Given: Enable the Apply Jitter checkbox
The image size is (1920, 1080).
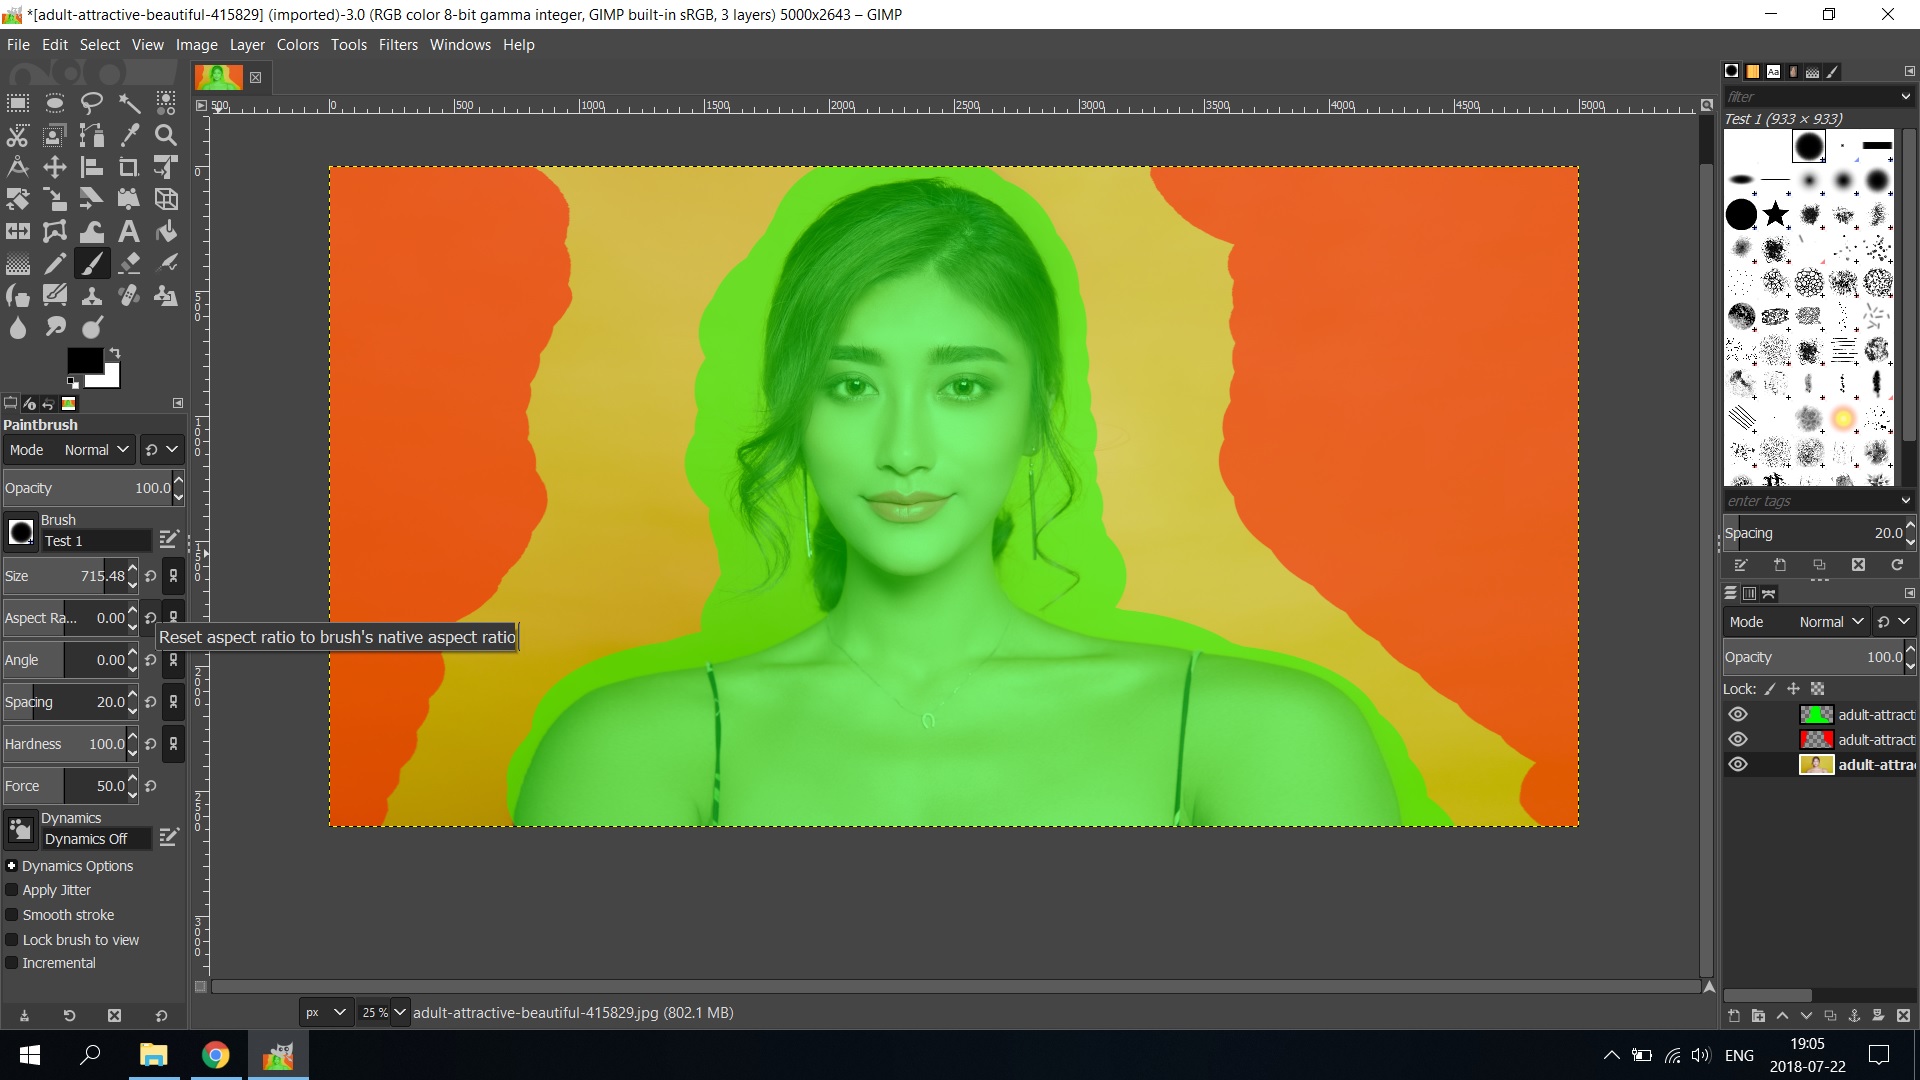Looking at the screenshot, I should [12, 890].
